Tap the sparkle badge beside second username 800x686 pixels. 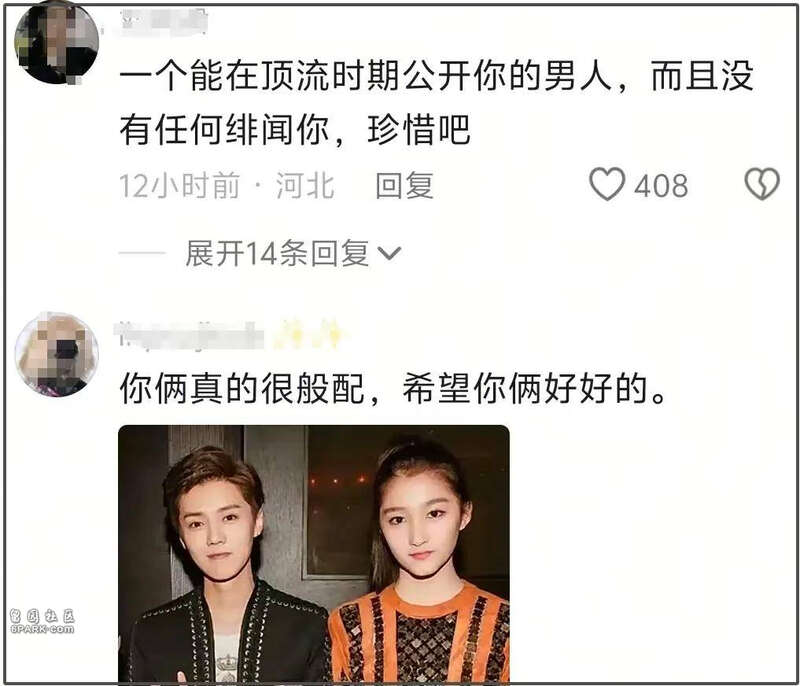pyautogui.click(x=310, y=335)
